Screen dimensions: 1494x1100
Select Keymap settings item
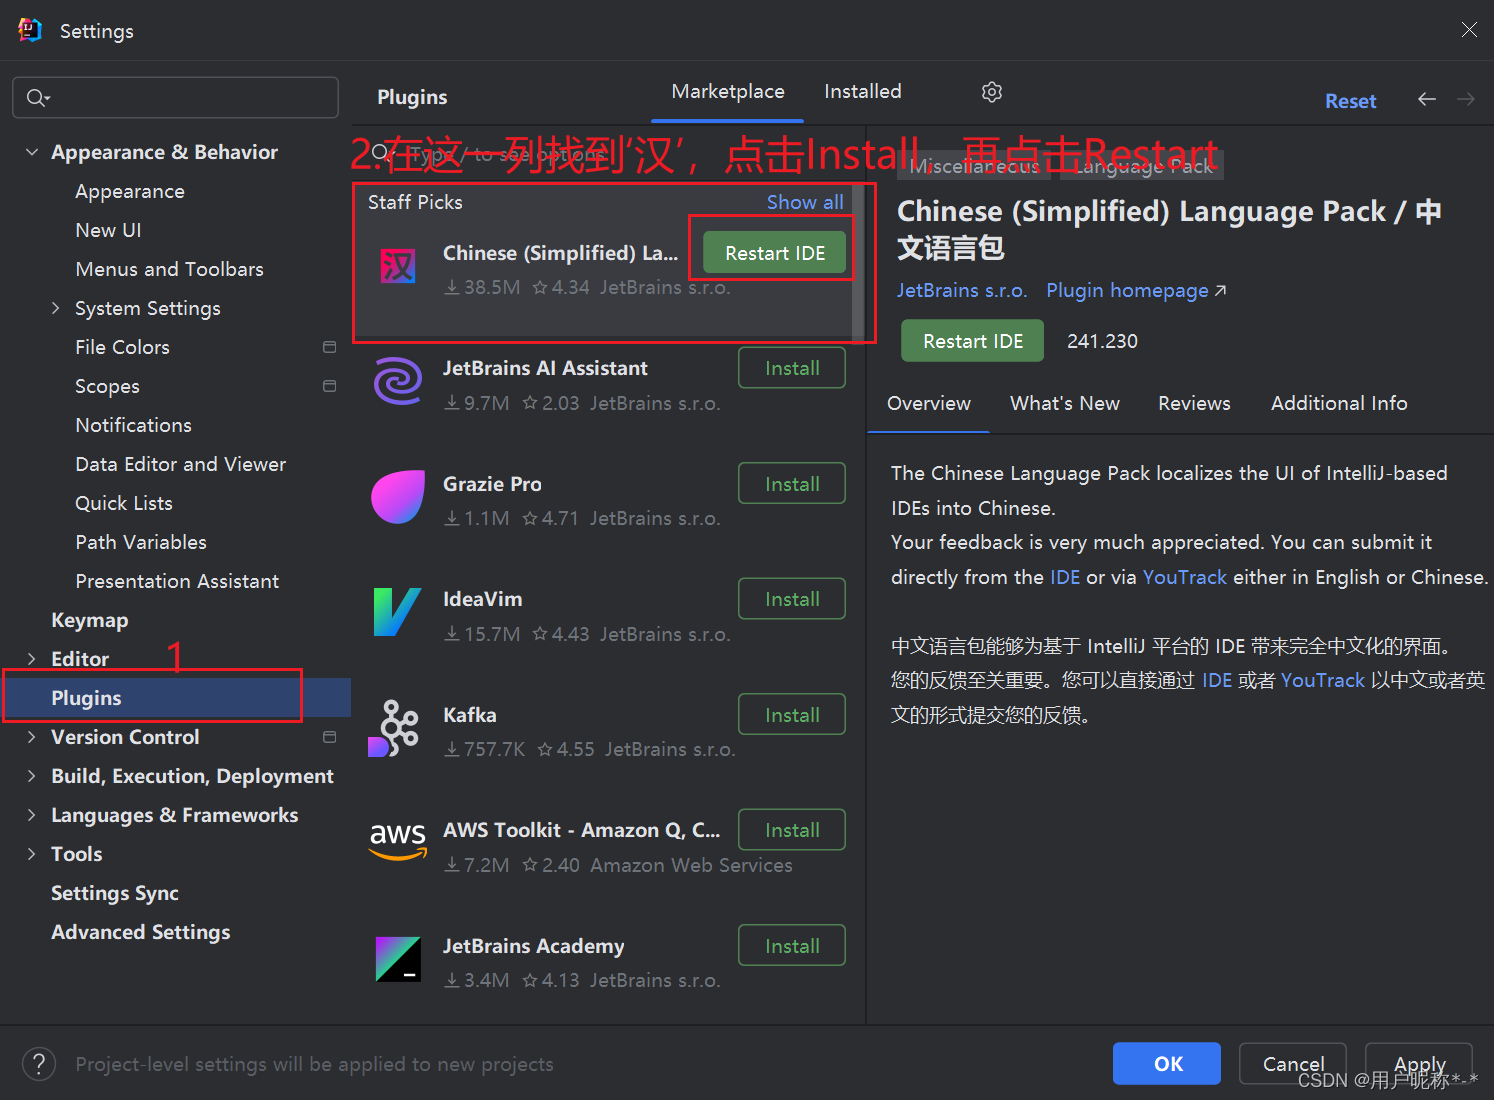coord(90,620)
